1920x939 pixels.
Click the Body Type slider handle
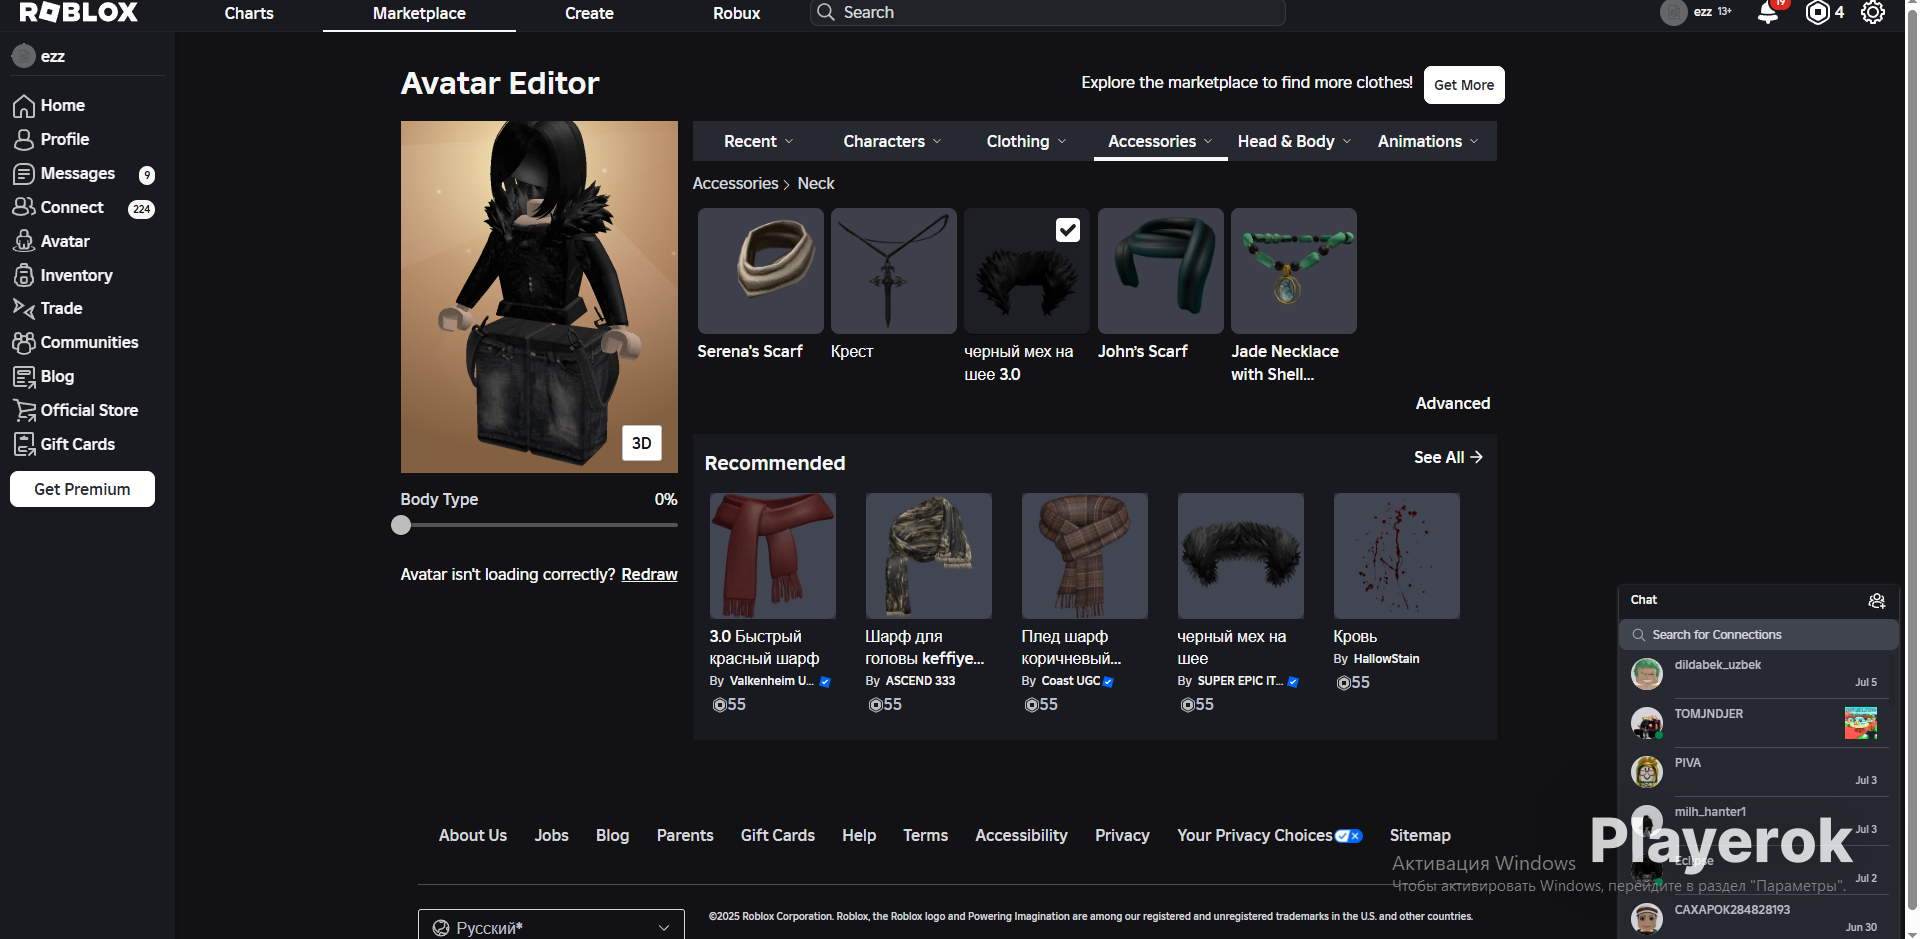[x=401, y=525]
